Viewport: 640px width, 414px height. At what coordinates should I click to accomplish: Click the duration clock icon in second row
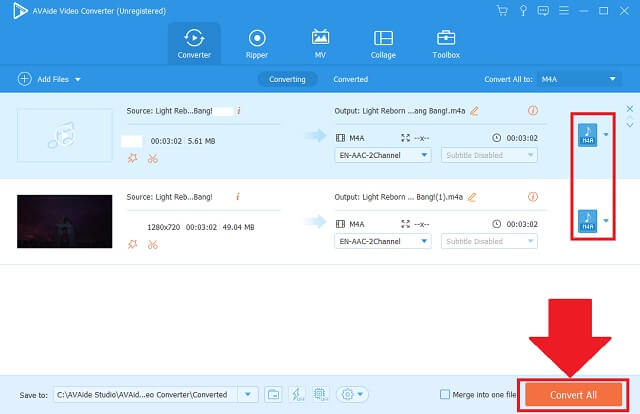coord(496,224)
